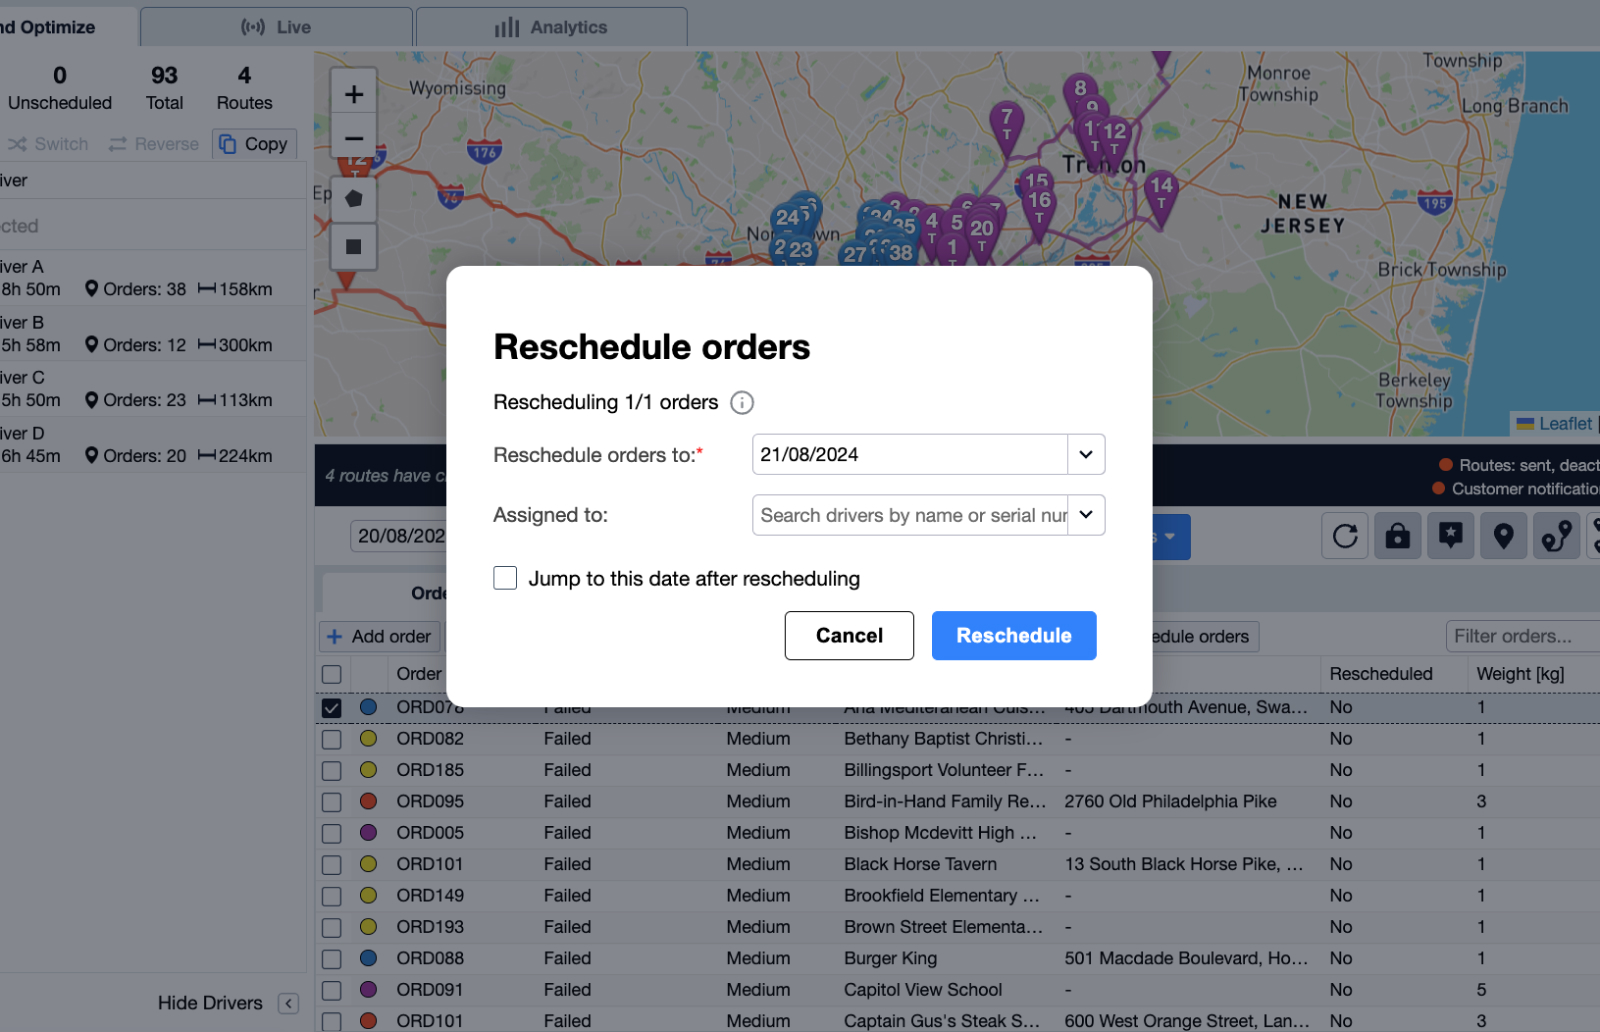The image size is (1600, 1032).
Task: Enable Jump to this date after rescheduling
Action: point(505,578)
